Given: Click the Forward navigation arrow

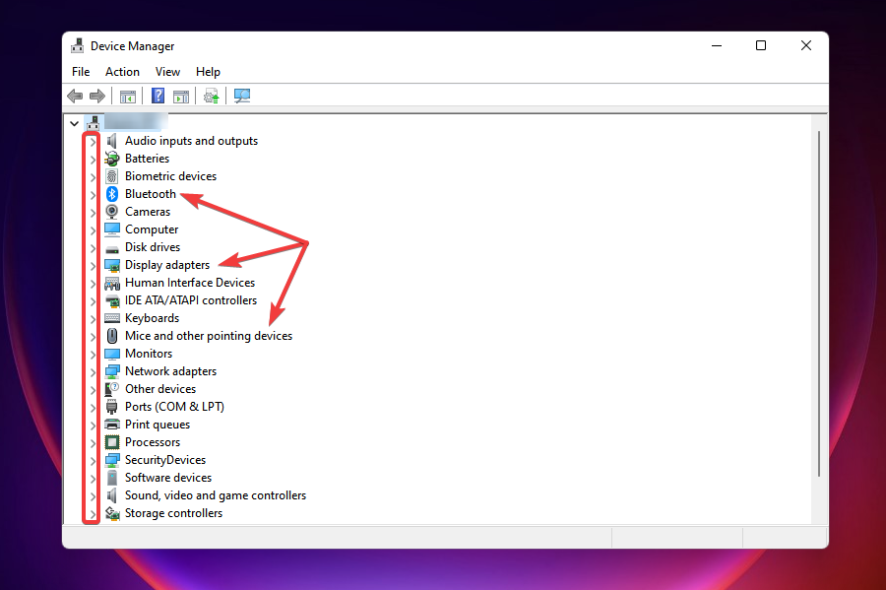Looking at the screenshot, I should click(97, 95).
